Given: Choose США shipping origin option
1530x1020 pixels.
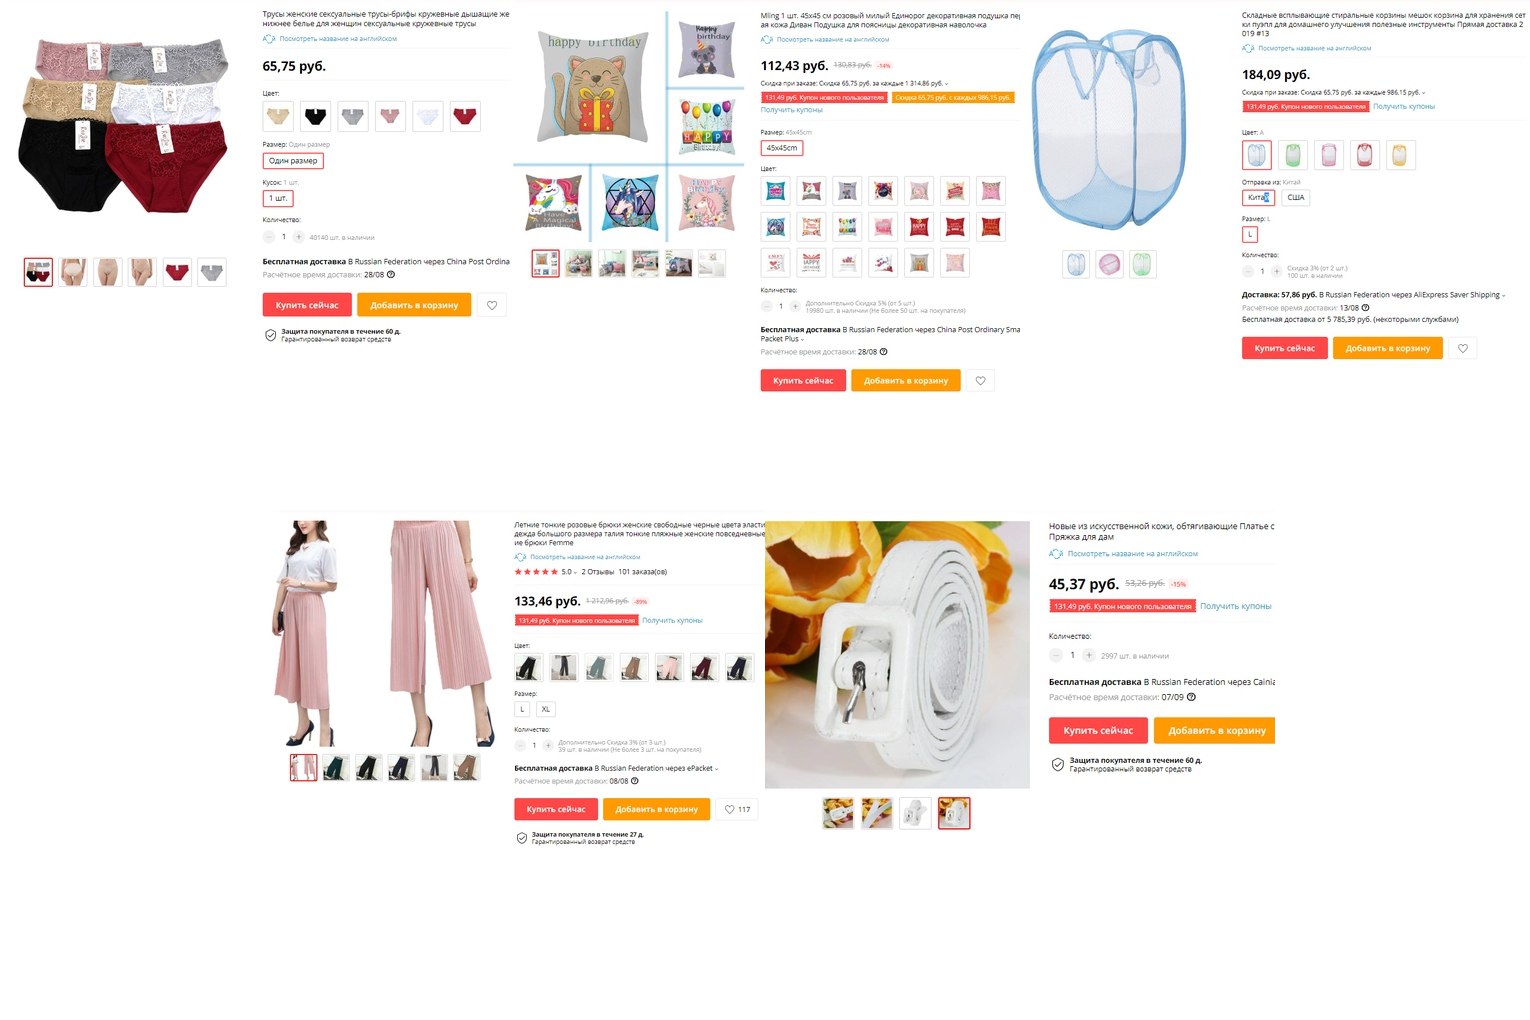Looking at the screenshot, I should pos(1296,197).
